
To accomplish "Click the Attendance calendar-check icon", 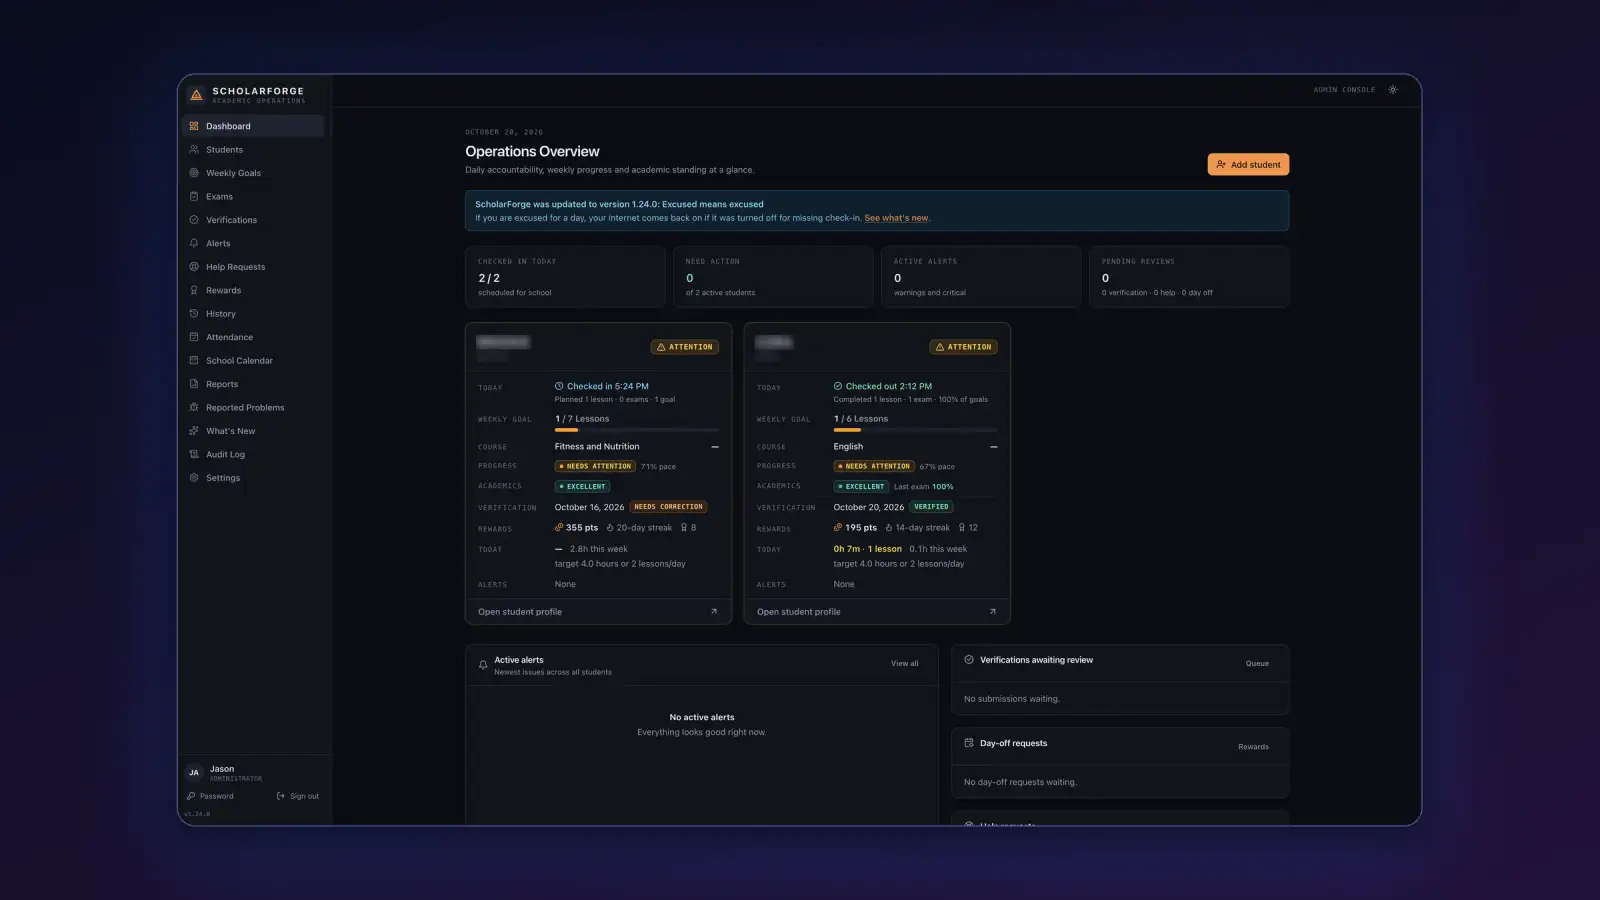I will click(x=194, y=337).
